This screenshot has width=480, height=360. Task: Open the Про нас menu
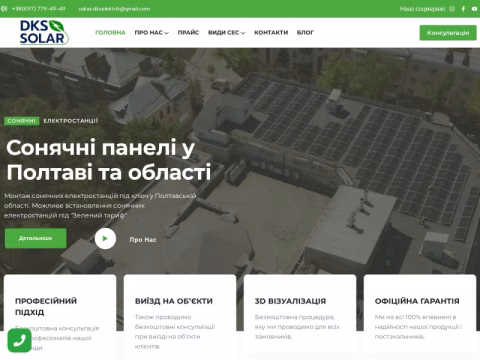click(x=148, y=33)
